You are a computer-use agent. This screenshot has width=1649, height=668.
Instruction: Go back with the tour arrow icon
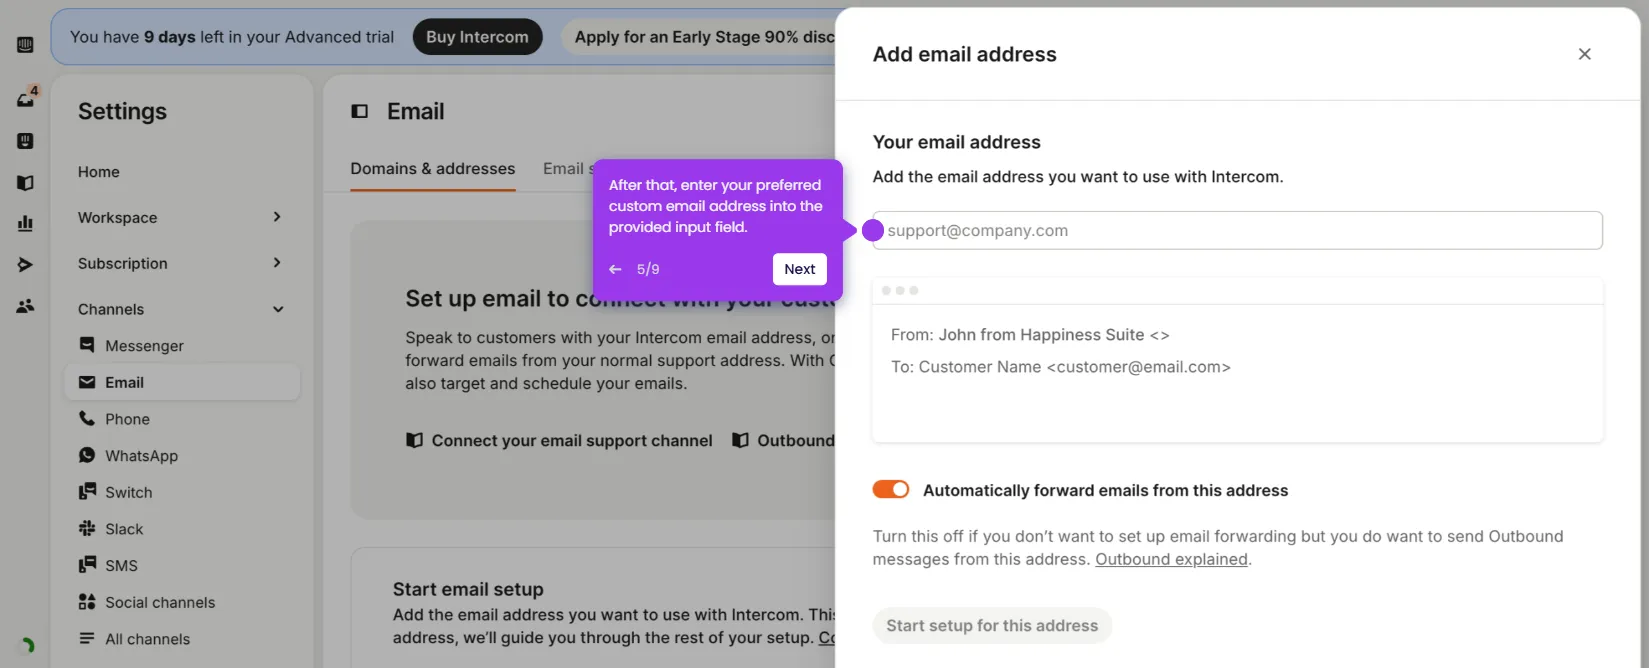pyautogui.click(x=615, y=269)
